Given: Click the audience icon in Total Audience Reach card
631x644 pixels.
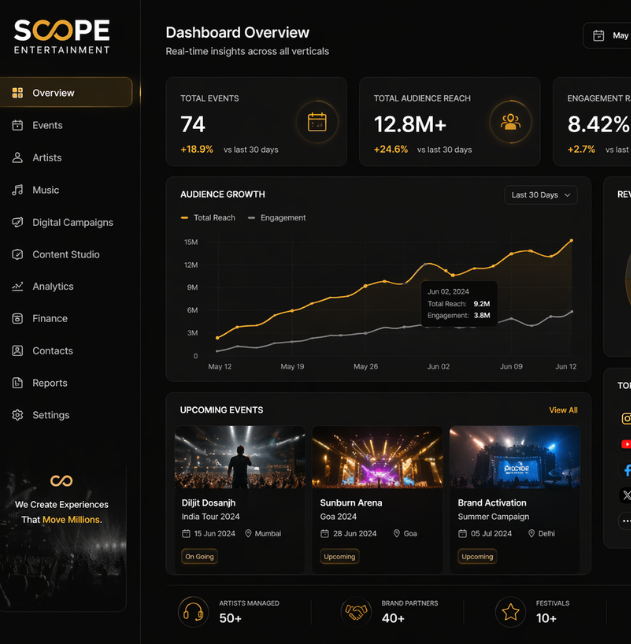Looking at the screenshot, I should (x=511, y=122).
